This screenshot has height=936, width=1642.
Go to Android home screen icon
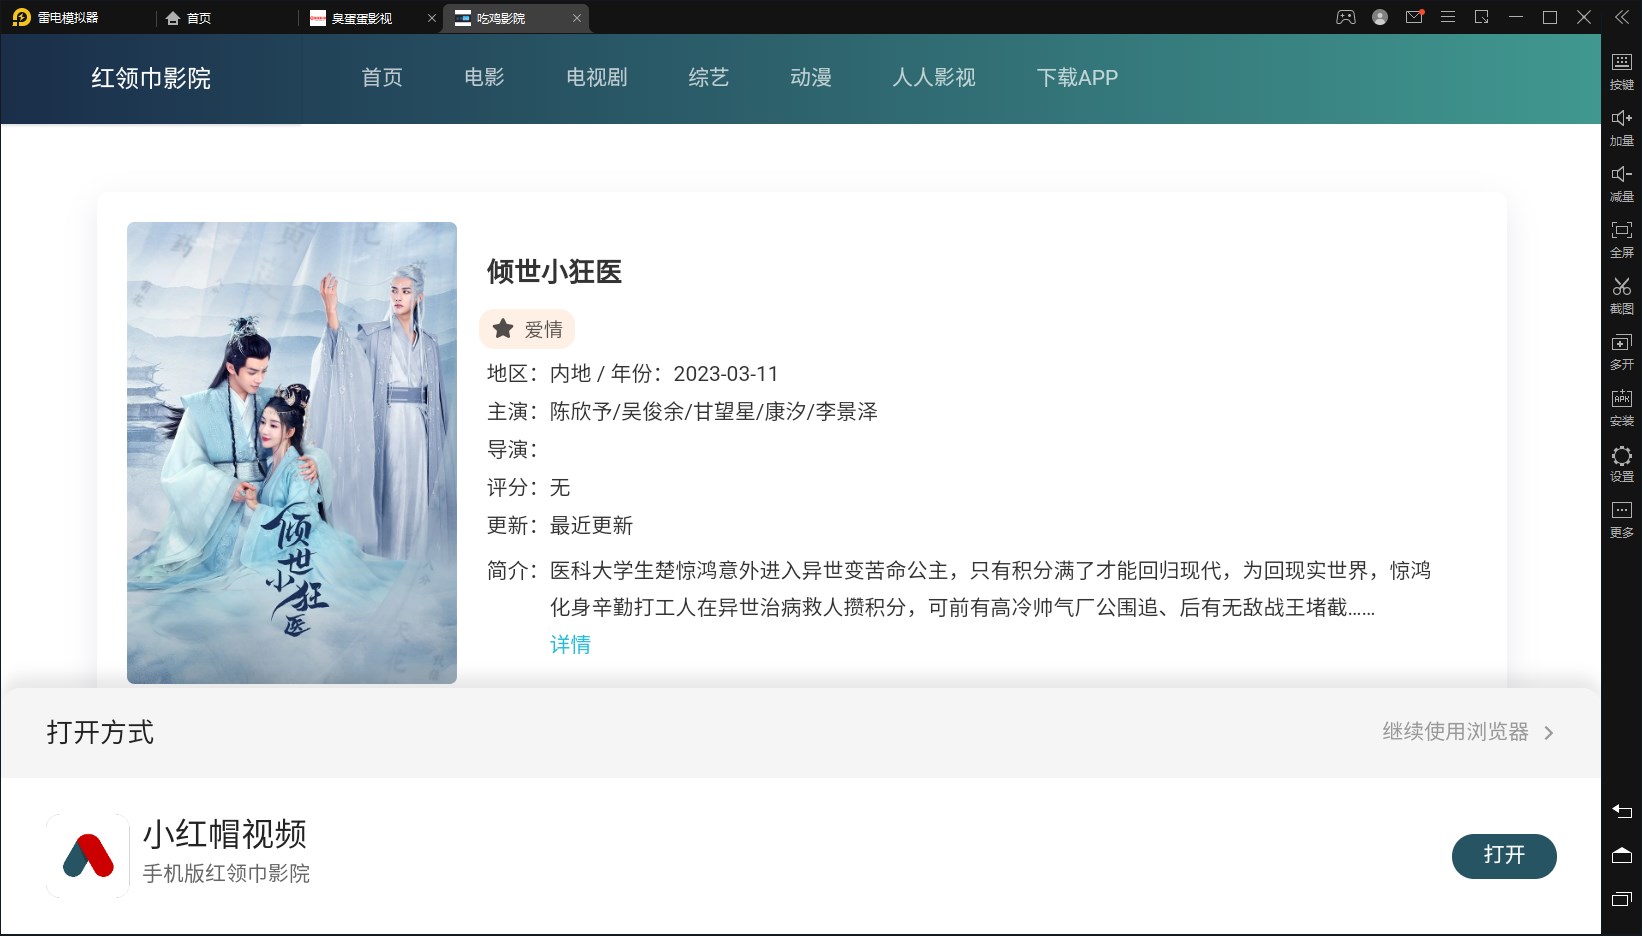coord(1622,855)
